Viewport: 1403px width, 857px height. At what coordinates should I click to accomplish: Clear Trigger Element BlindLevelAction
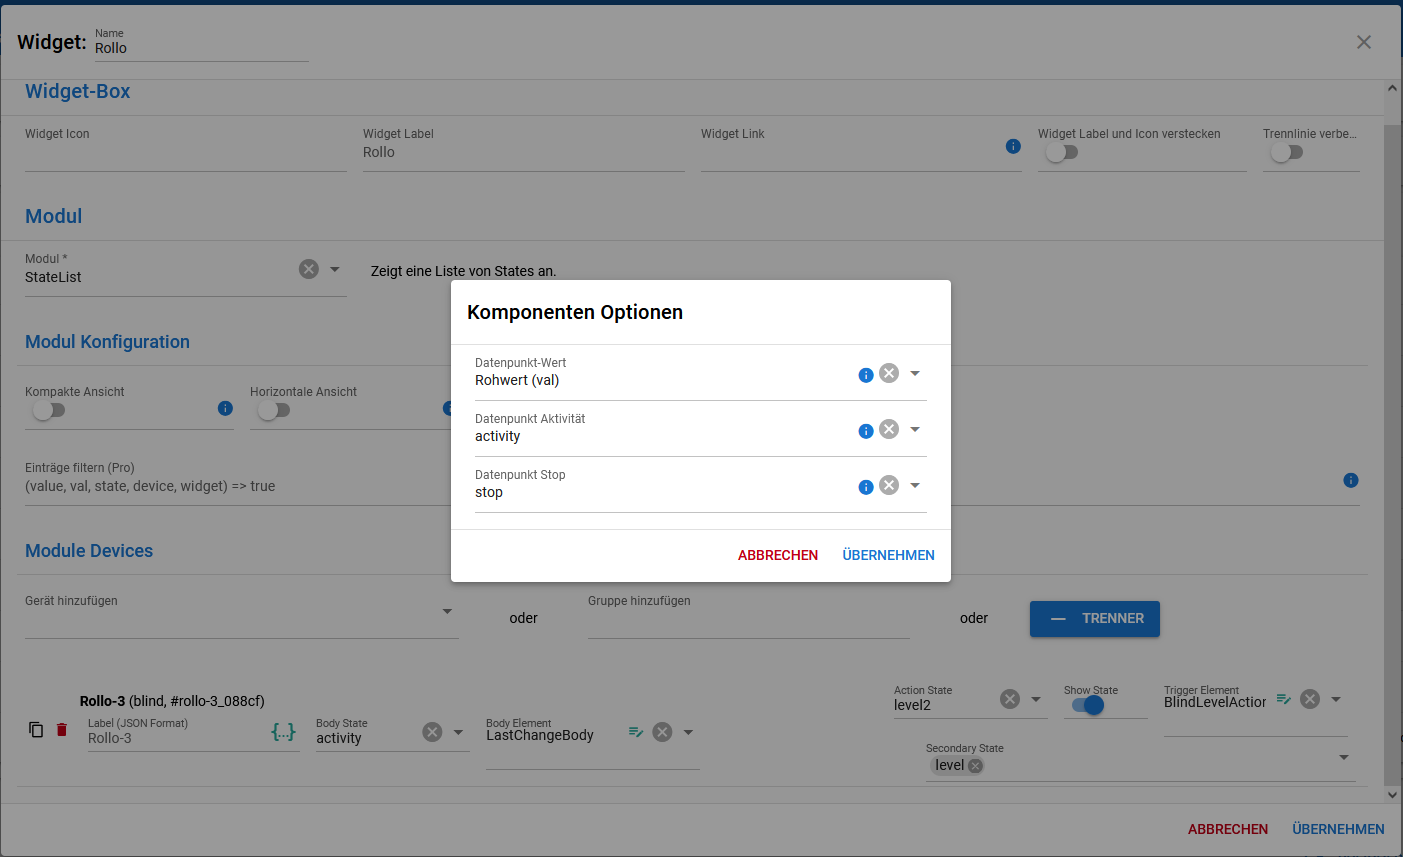(x=1310, y=699)
